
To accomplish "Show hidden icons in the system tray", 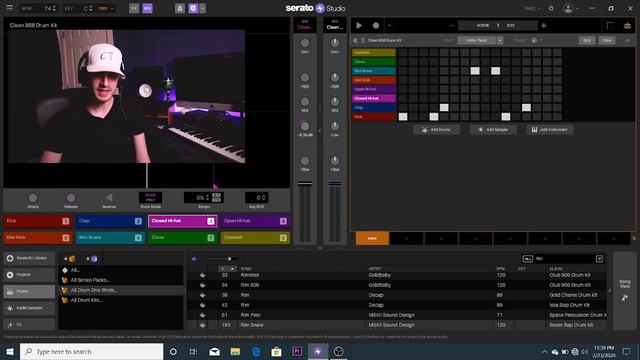I will [x=544, y=351].
